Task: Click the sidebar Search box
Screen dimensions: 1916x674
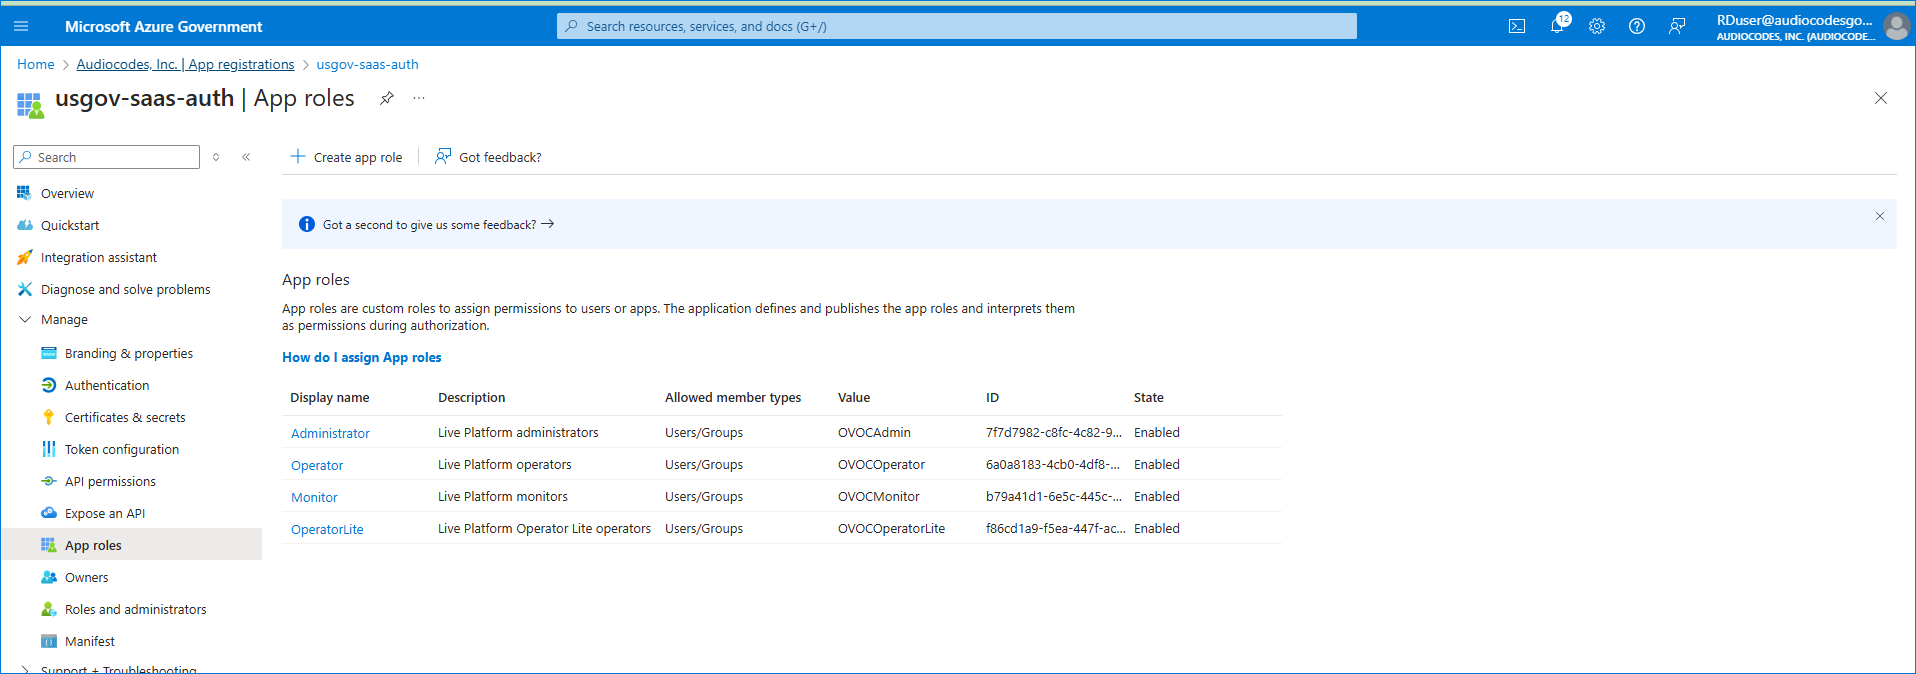Action: 106,157
